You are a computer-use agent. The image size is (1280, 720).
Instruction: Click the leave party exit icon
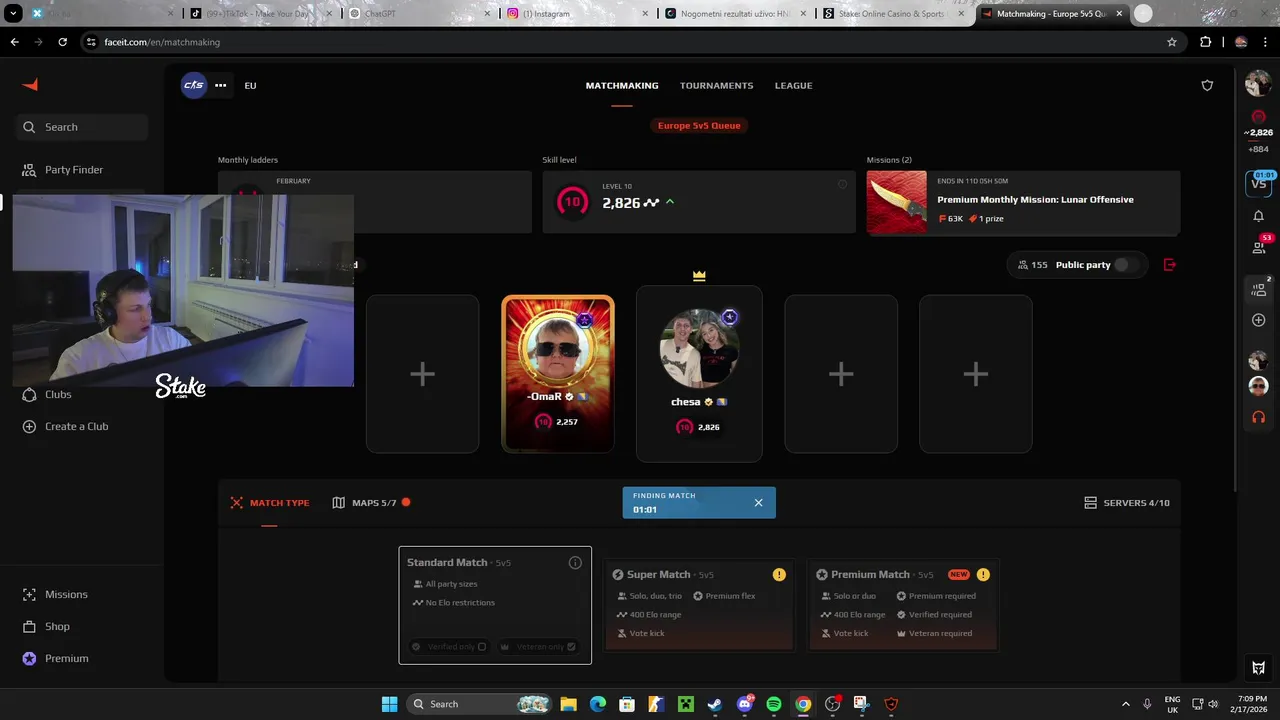click(1170, 265)
